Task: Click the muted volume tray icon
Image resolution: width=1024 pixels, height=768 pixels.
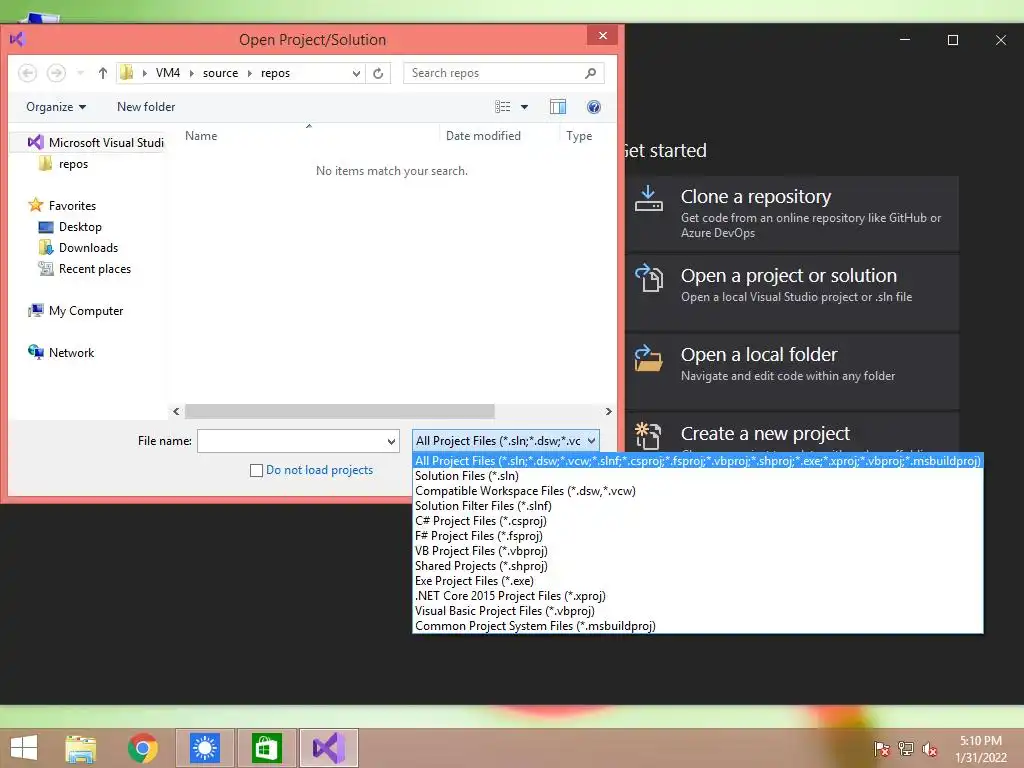Action: click(x=930, y=749)
